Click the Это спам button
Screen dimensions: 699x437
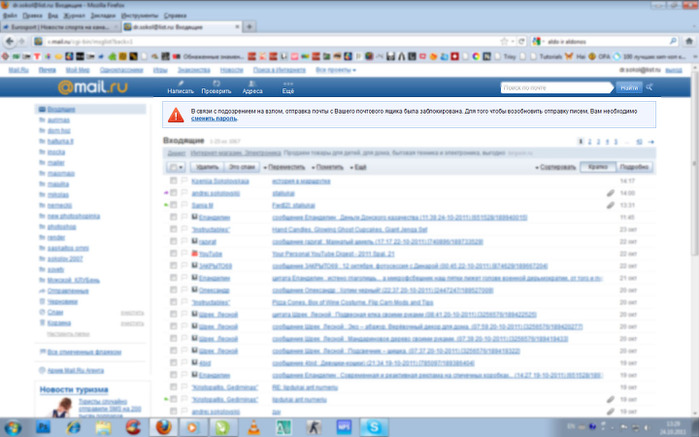[x=242, y=167]
